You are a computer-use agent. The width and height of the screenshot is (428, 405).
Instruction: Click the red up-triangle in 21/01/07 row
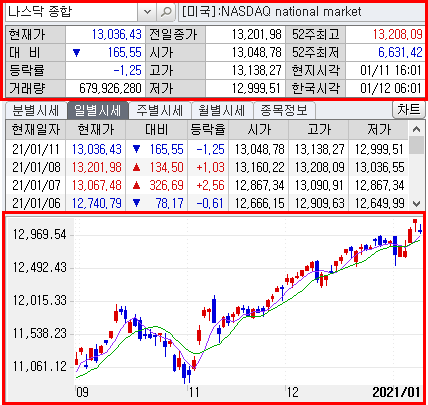(x=136, y=185)
